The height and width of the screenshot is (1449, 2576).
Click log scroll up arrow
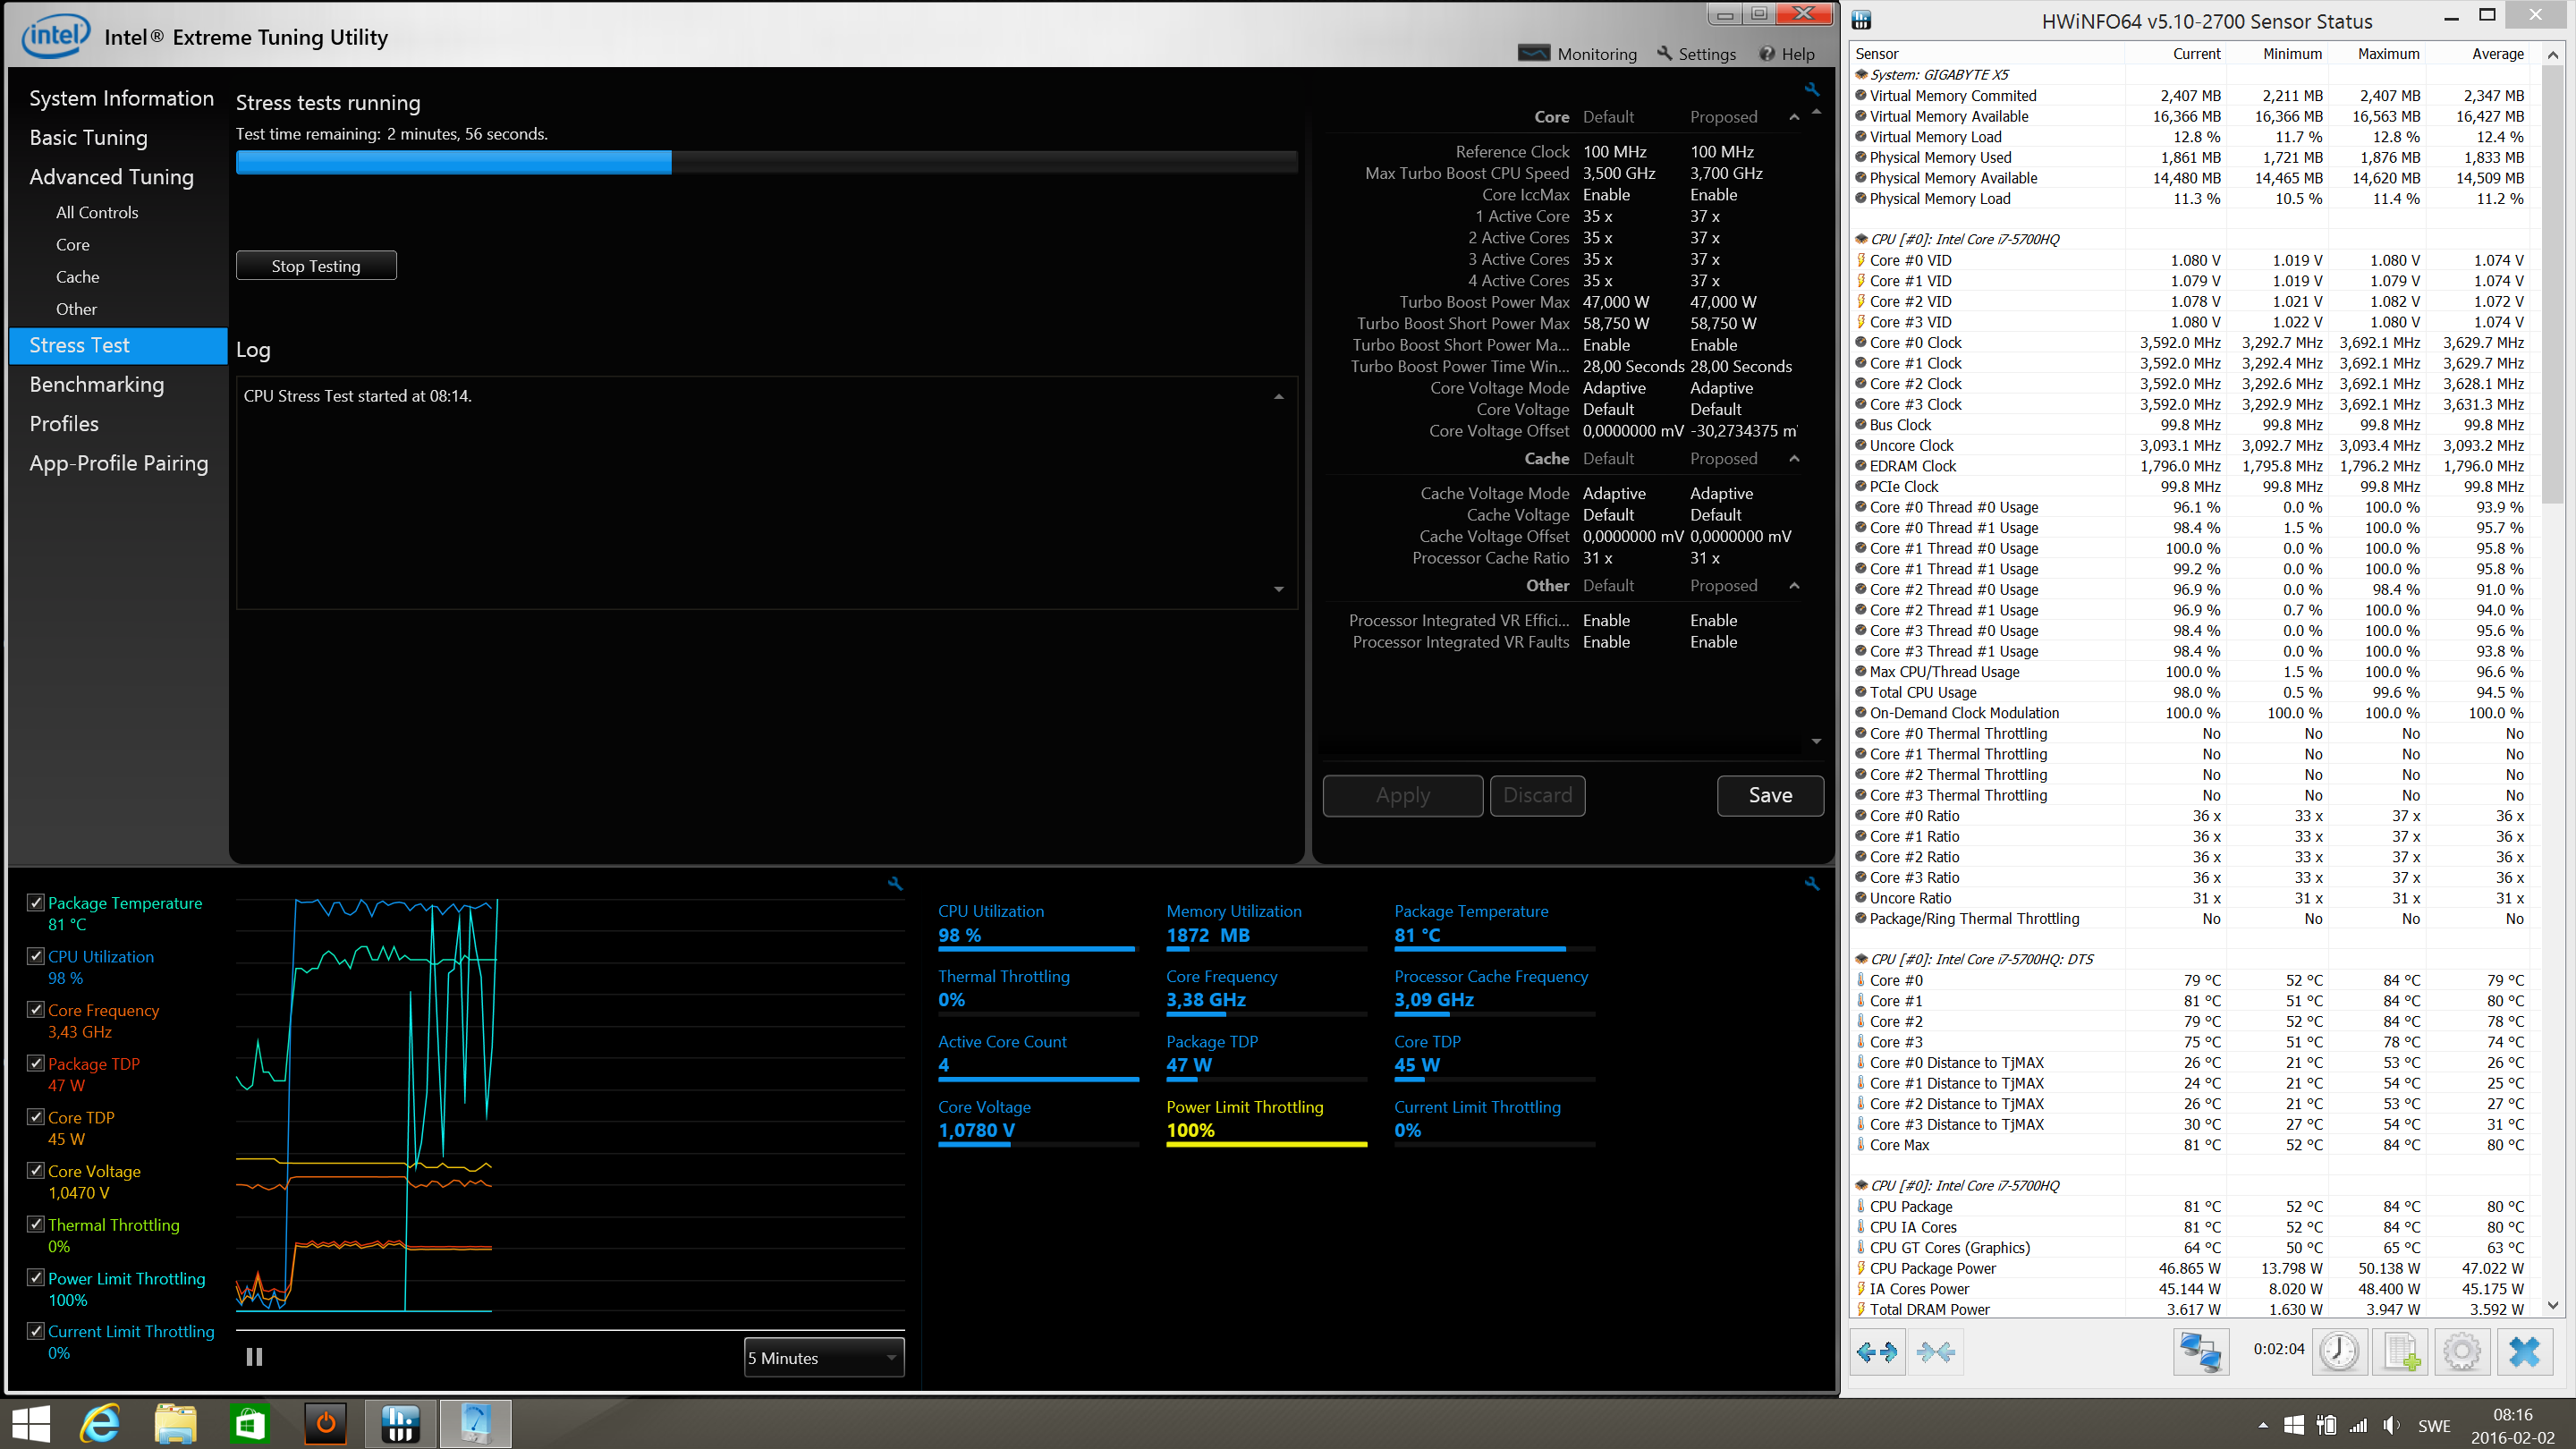[1279, 397]
